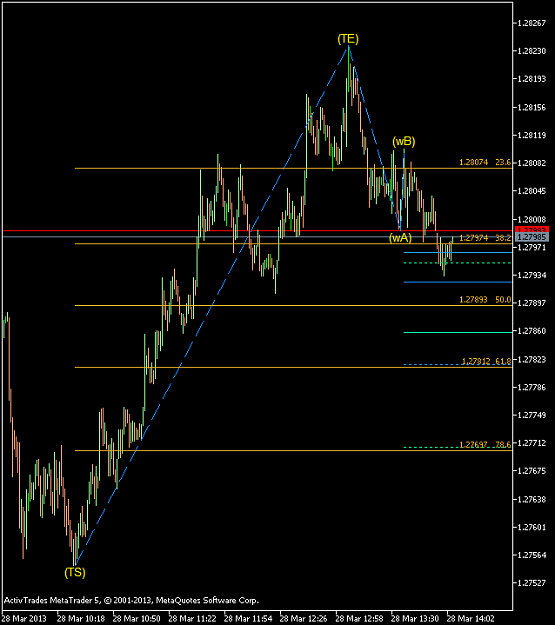Click price scale value 1.28082
The image size is (555, 625).
(x=531, y=163)
